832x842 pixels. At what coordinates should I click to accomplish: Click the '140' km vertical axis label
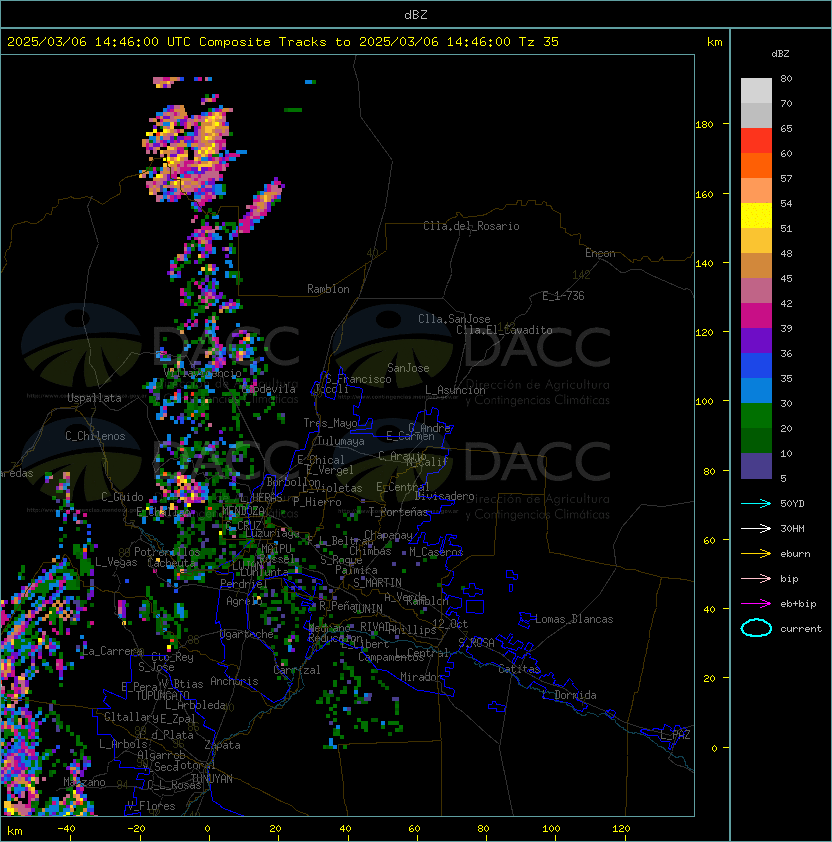coord(704,263)
